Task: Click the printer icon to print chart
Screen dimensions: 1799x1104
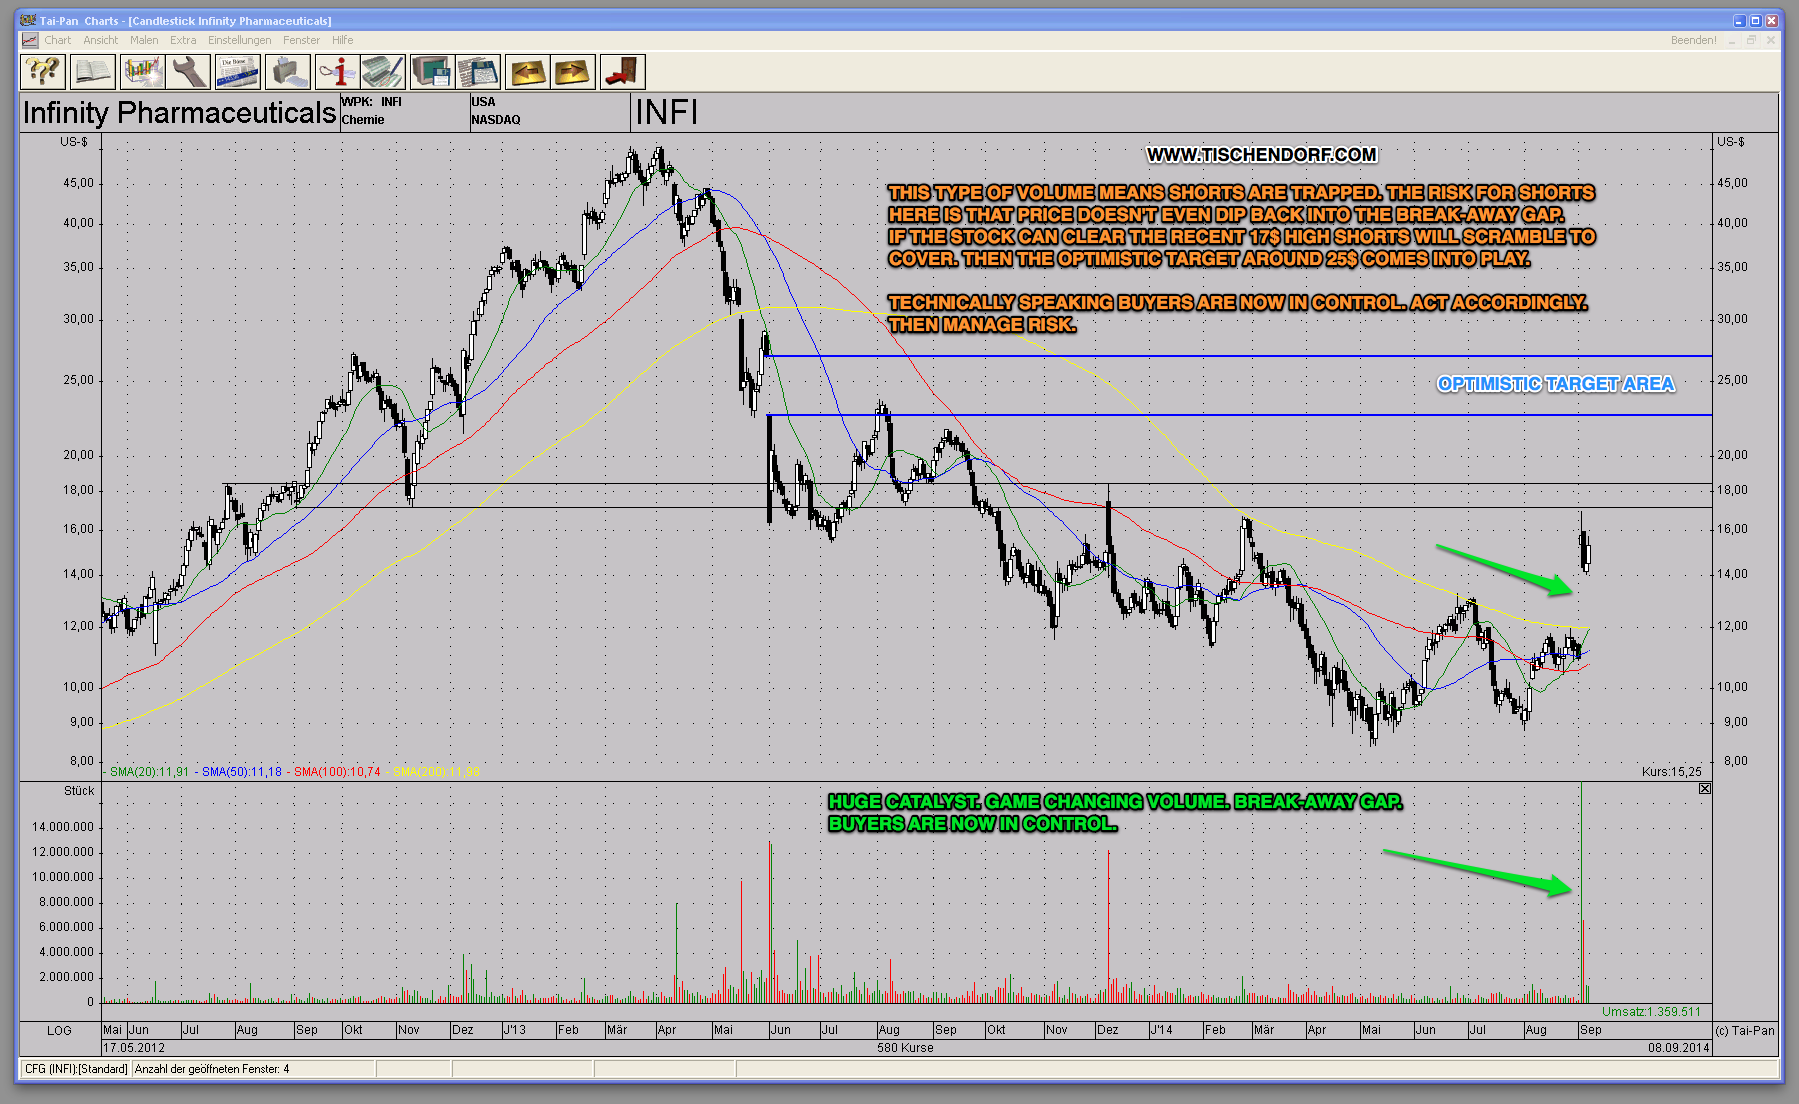Action: coord(287,72)
